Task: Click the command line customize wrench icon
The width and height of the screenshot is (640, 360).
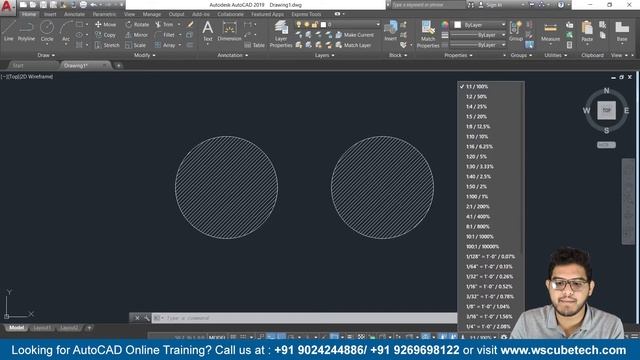Action: click(x=147, y=318)
